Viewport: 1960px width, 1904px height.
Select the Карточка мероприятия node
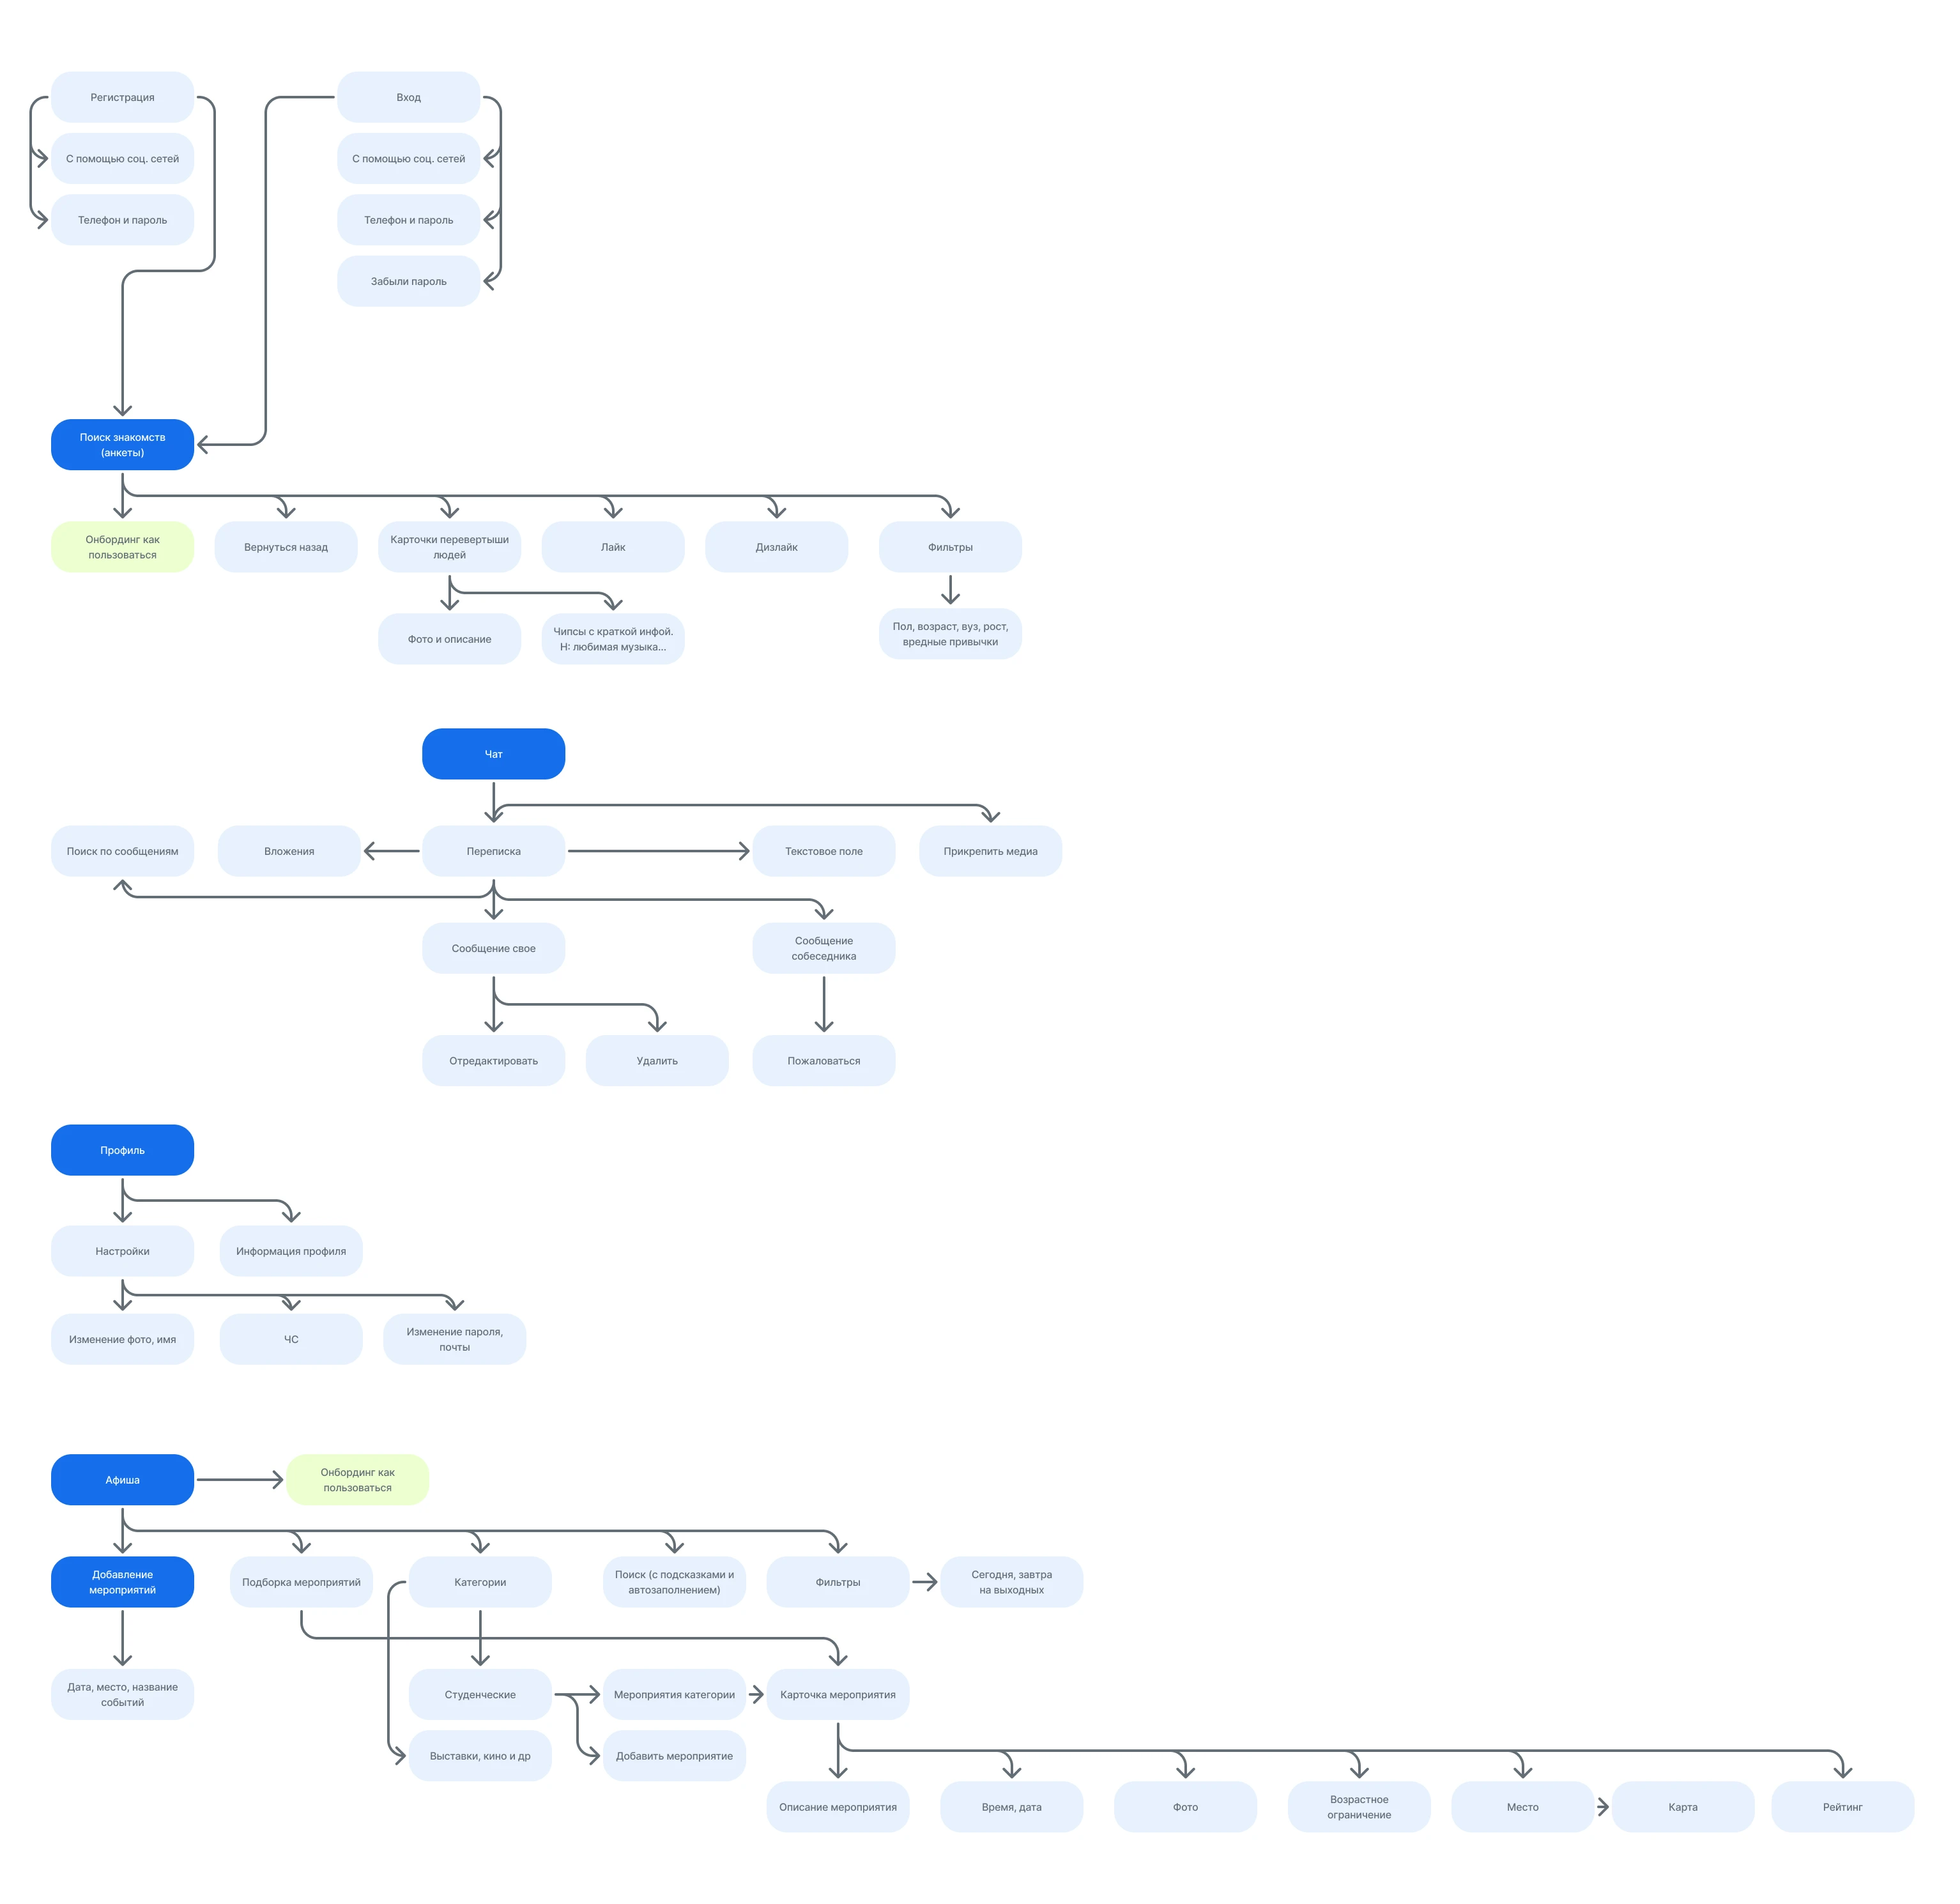pos(837,1695)
